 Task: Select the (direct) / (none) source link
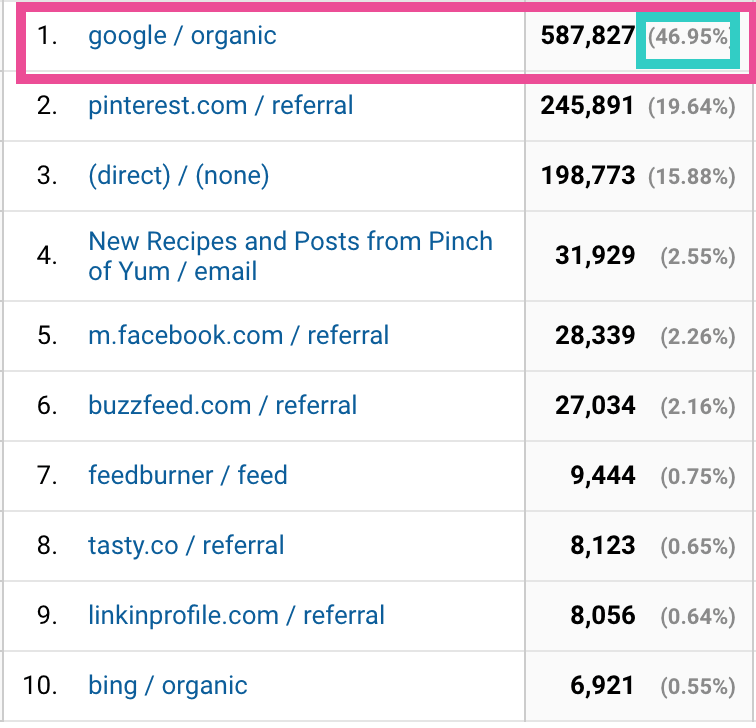pyautogui.click(x=178, y=175)
